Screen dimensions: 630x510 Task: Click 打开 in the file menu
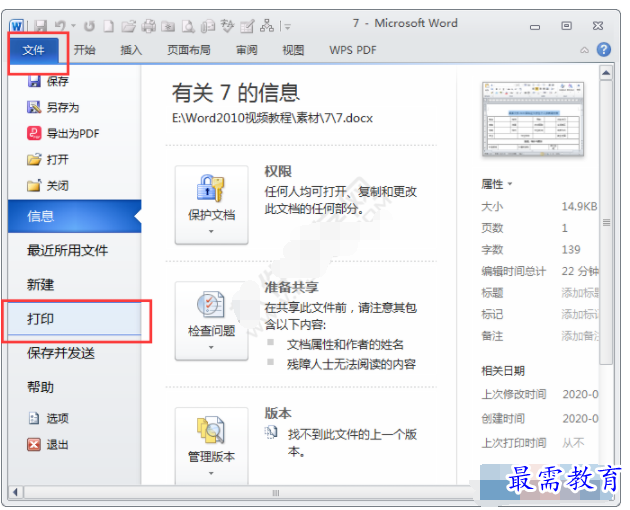pyautogui.click(x=48, y=160)
